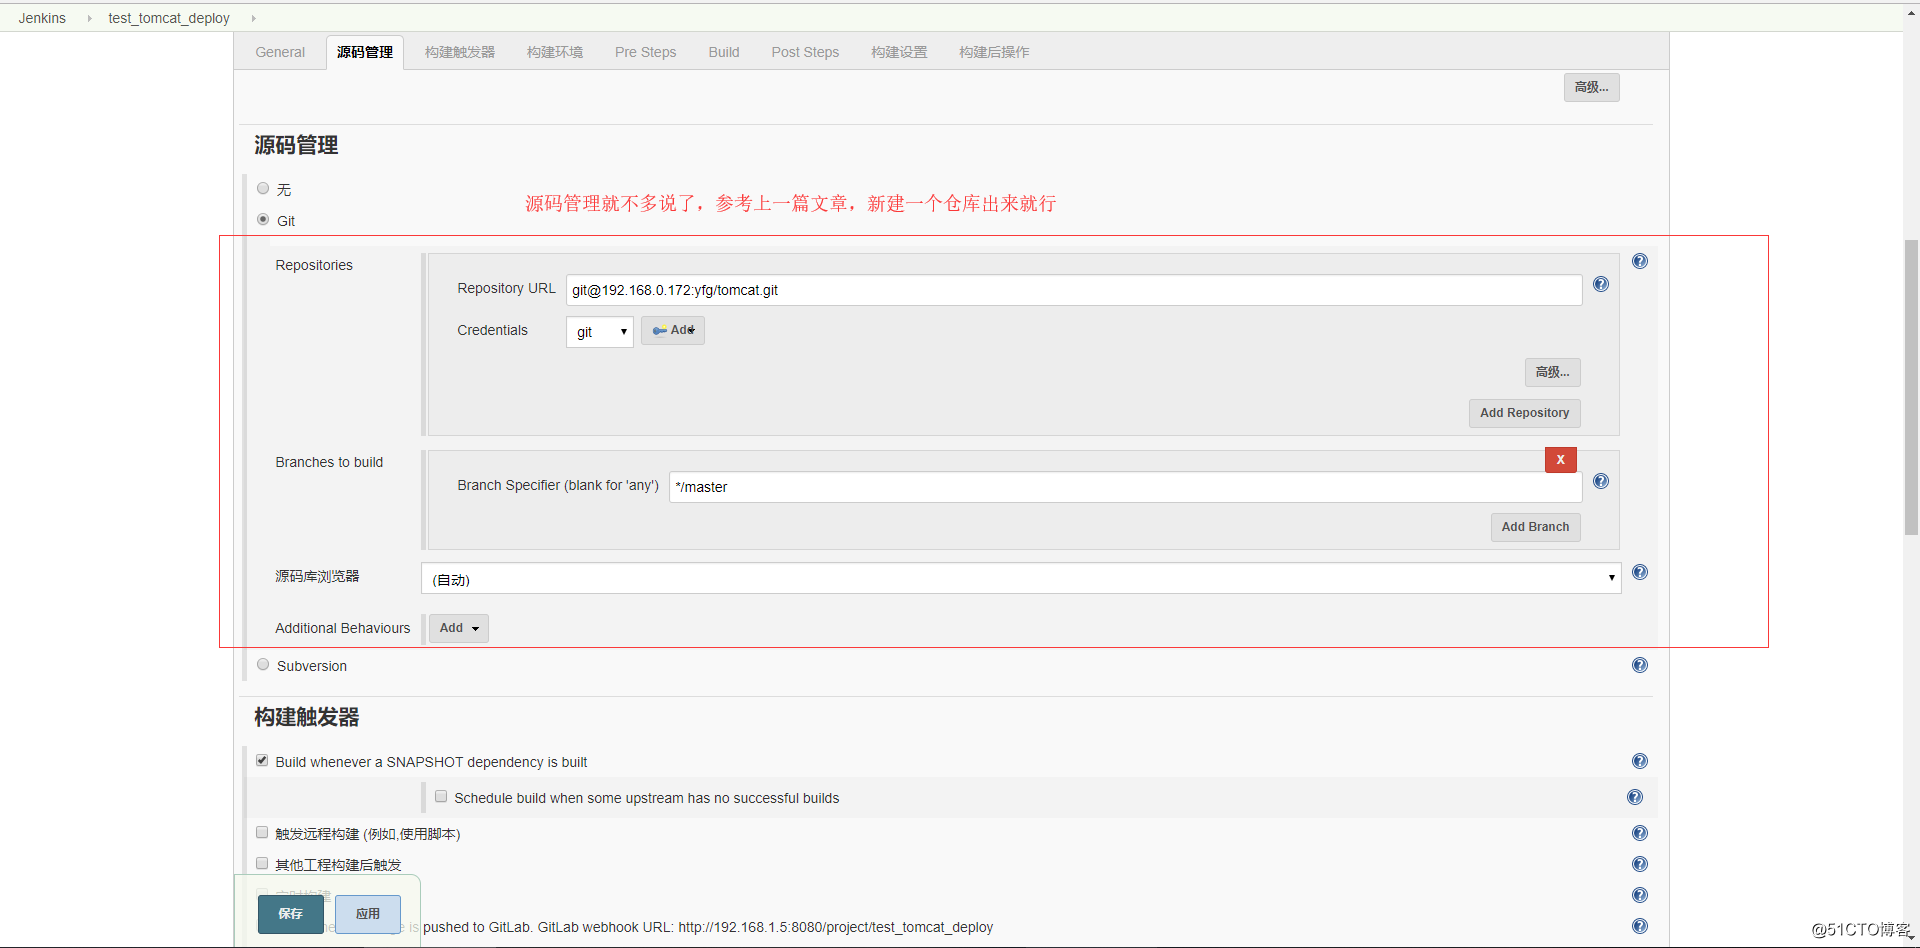Open the 源码库浏览器 (自动) dropdown
This screenshot has width=1920, height=948.
[1021, 578]
